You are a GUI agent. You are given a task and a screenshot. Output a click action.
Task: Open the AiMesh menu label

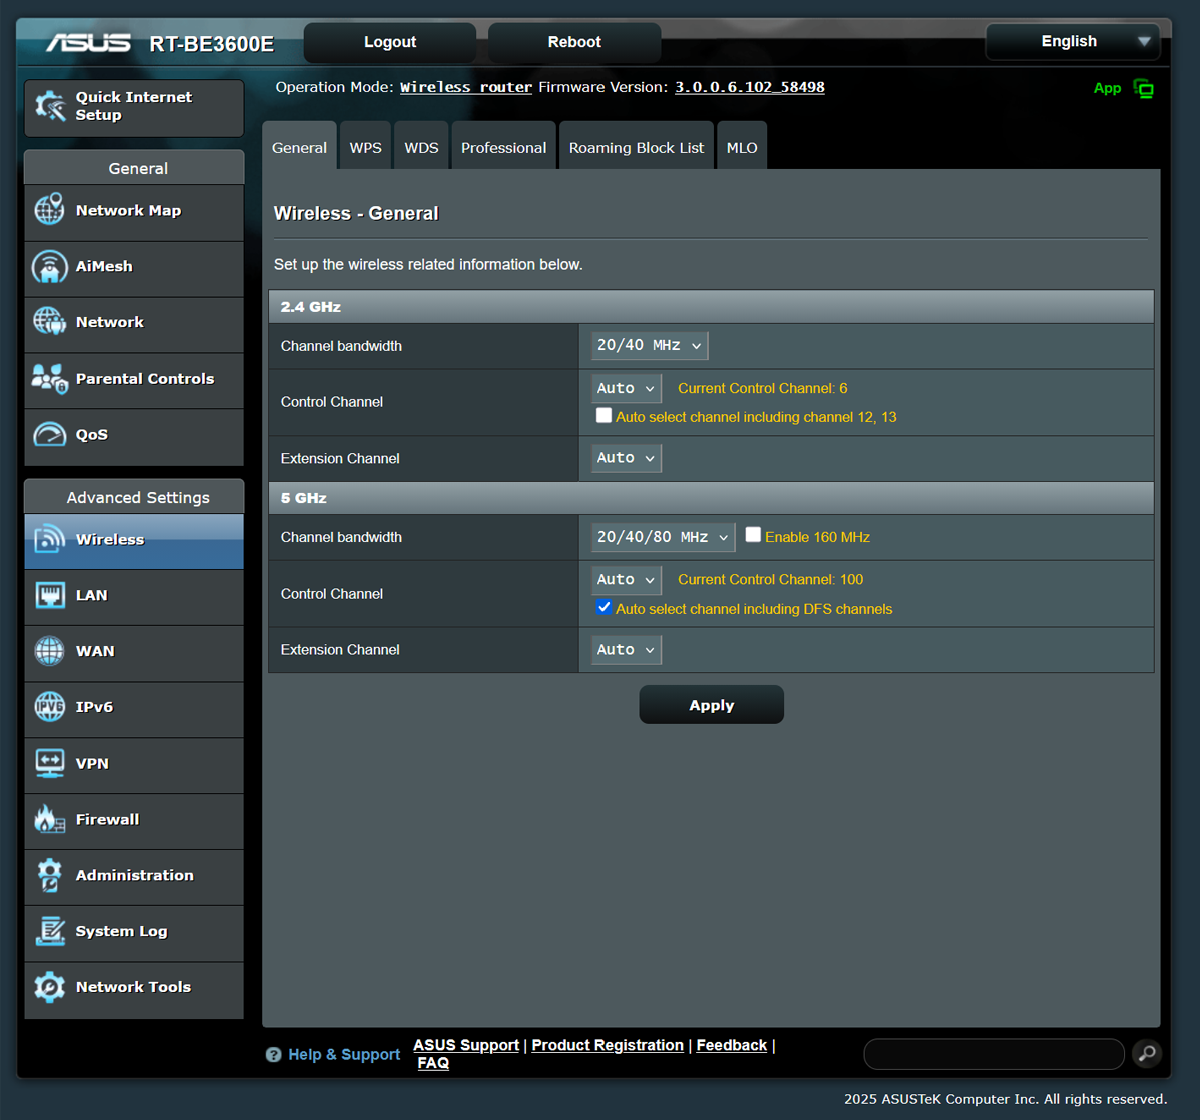(x=104, y=267)
